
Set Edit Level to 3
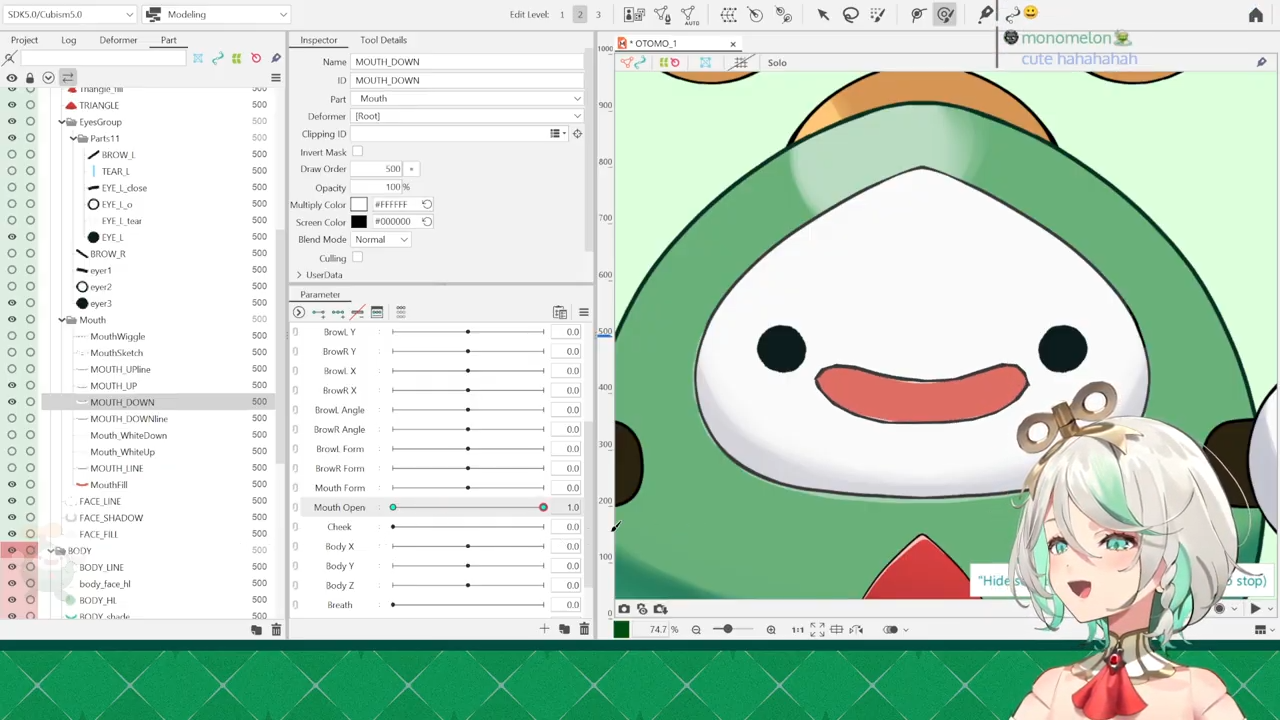pos(598,14)
